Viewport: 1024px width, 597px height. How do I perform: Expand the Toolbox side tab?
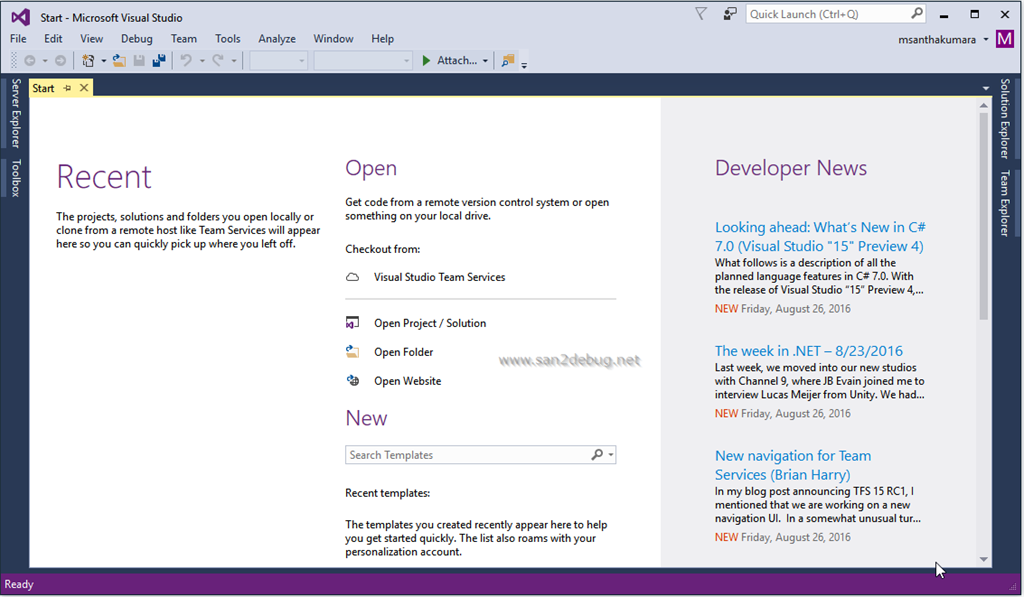(16, 178)
